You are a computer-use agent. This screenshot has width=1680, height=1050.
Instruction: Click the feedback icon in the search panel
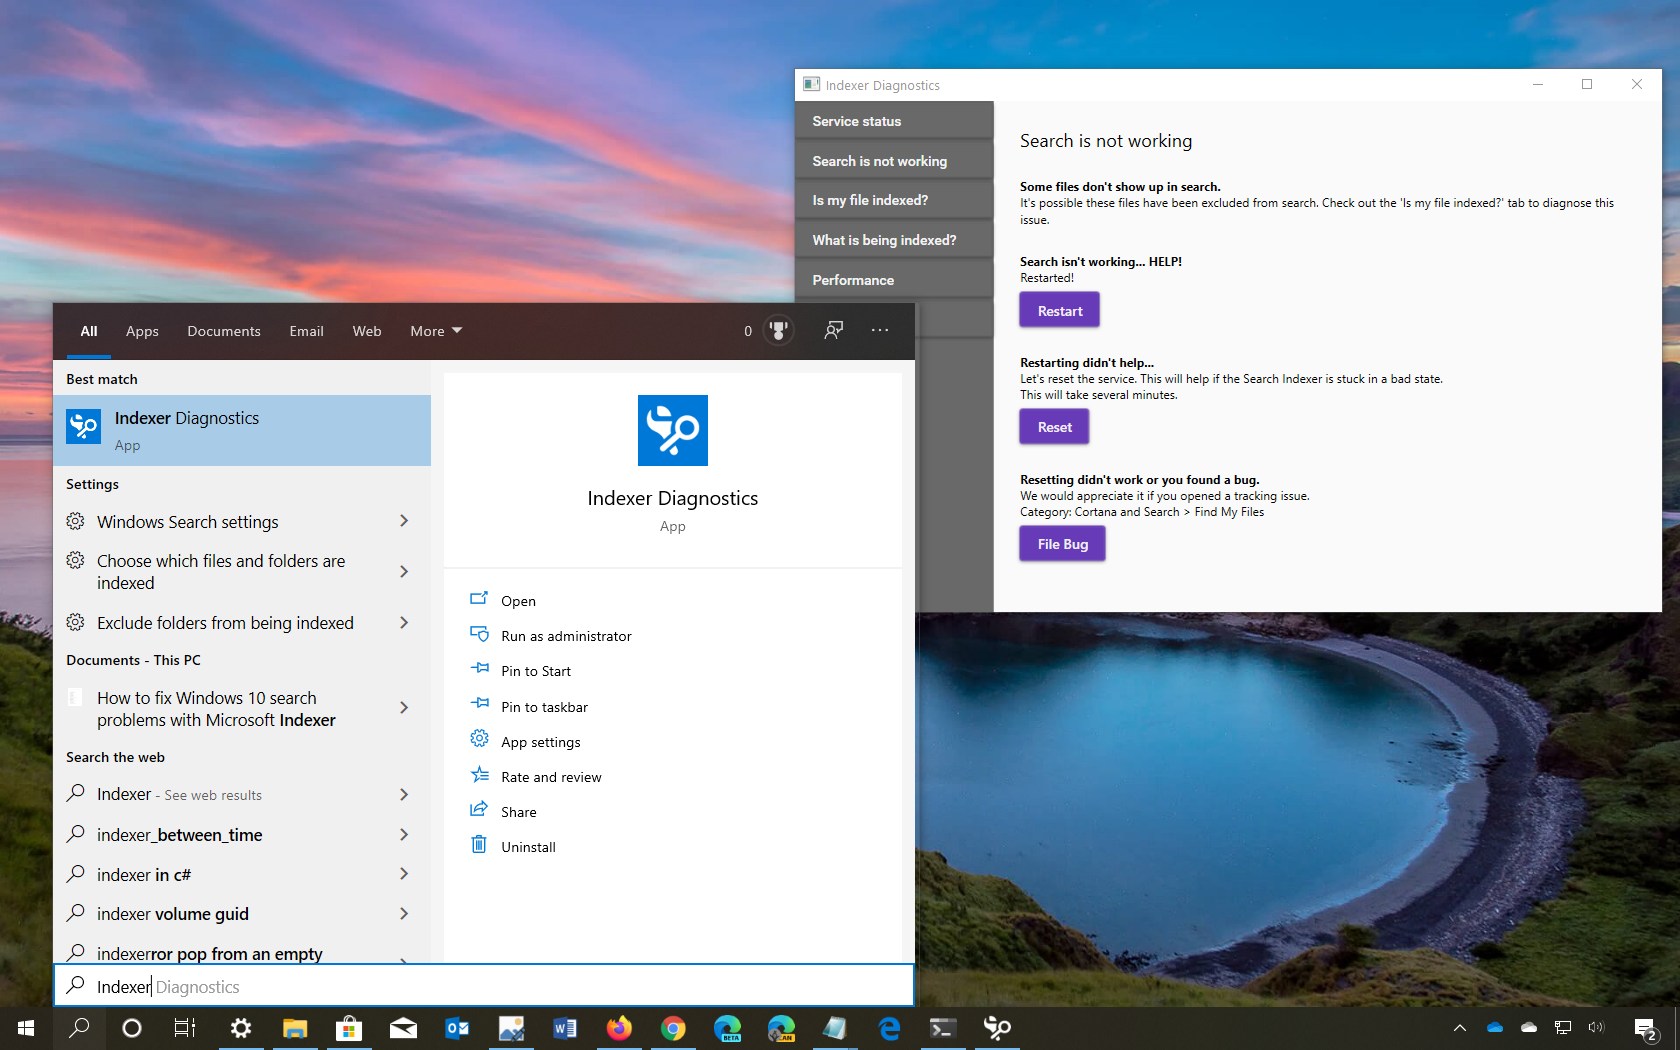tap(833, 330)
